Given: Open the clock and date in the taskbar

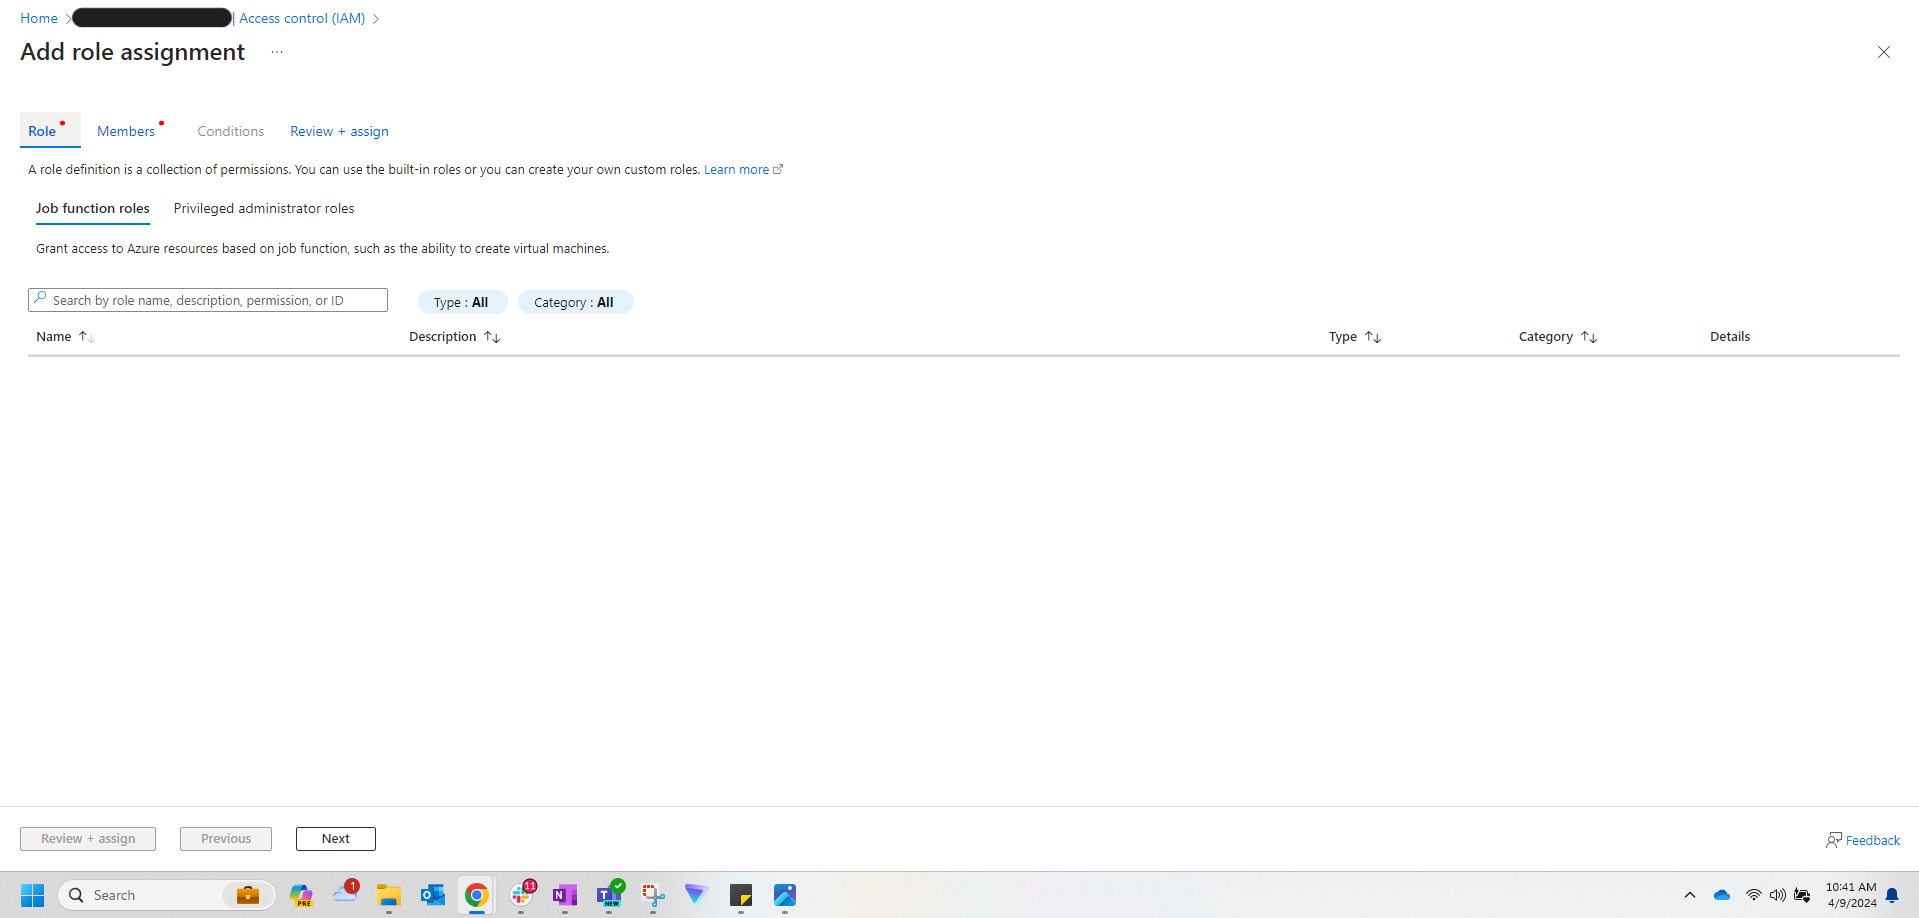Looking at the screenshot, I should tap(1851, 895).
